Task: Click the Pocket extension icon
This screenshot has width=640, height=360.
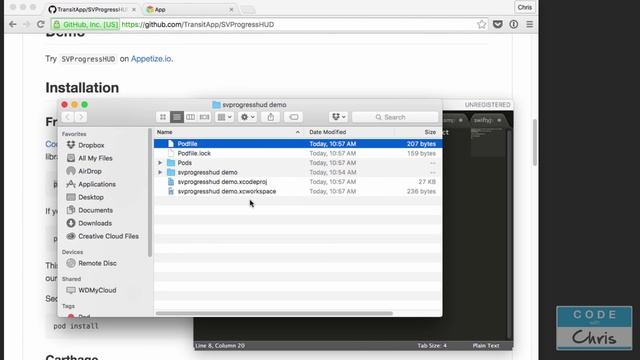Action: 498,24
